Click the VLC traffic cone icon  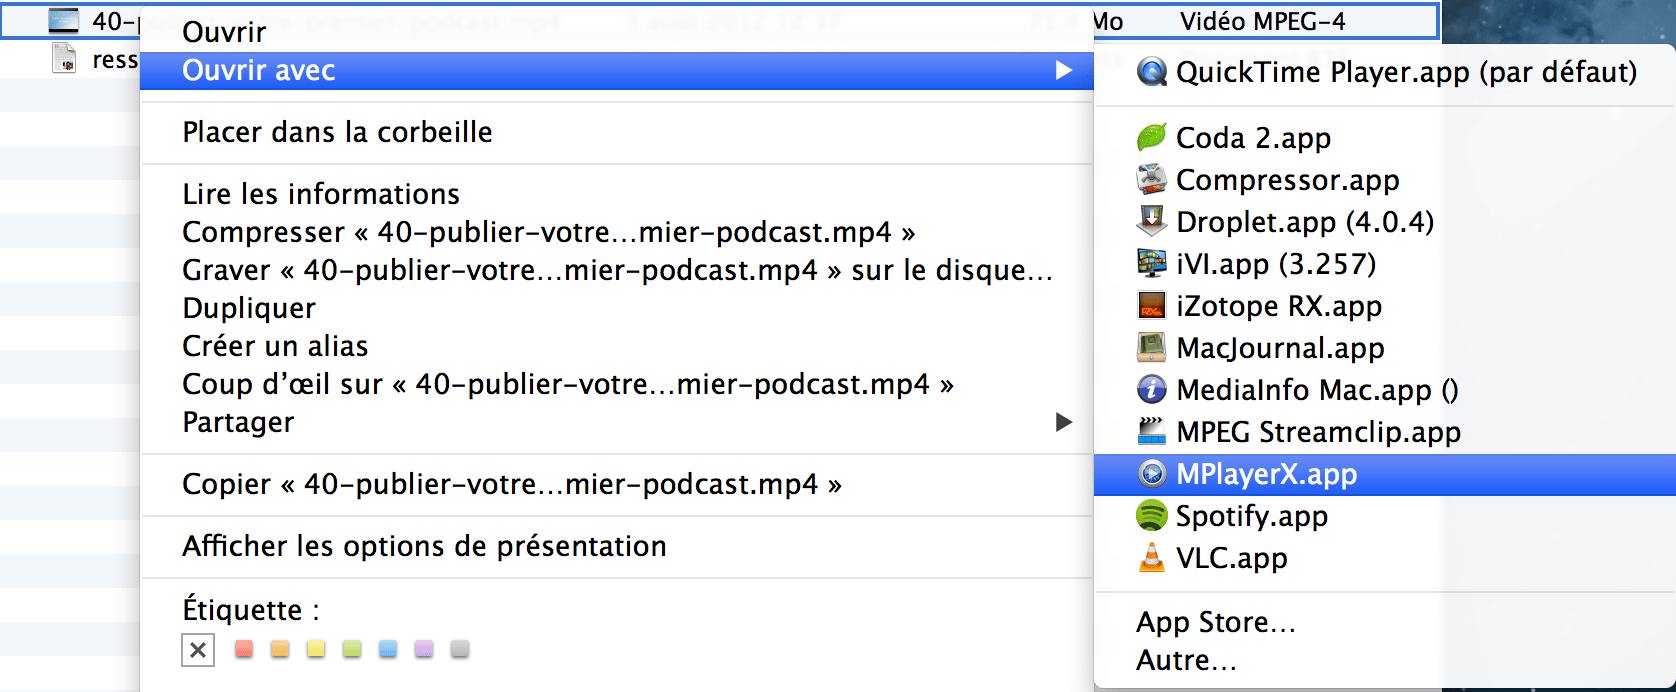pyautogui.click(x=1152, y=557)
